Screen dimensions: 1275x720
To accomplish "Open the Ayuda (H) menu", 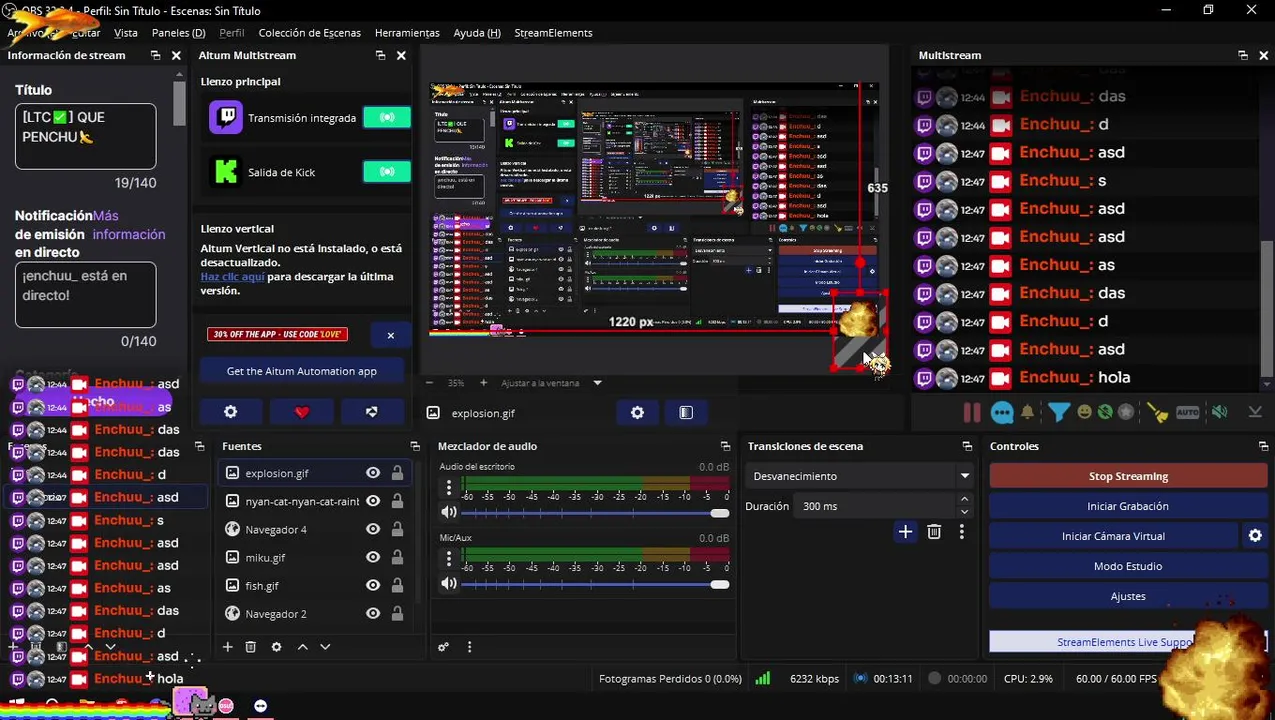I will [477, 33].
